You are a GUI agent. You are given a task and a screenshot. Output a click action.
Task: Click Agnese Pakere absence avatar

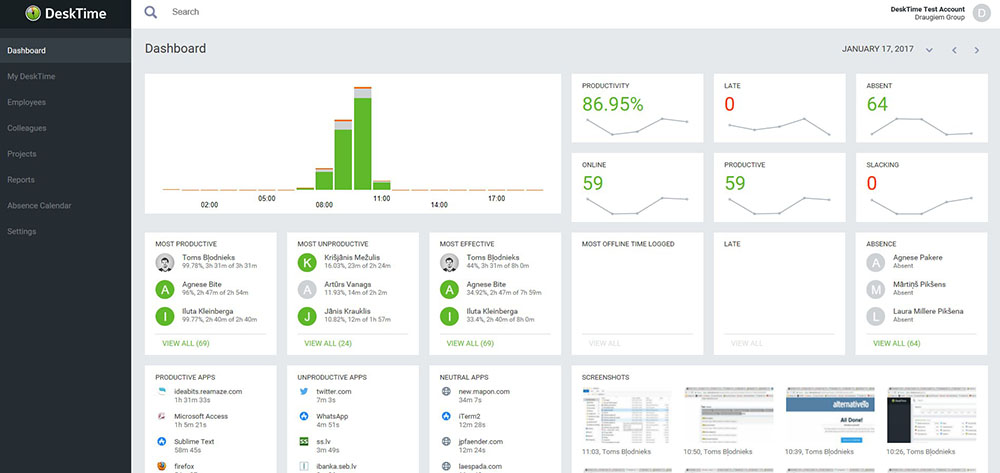pyautogui.click(x=876, y=263)
